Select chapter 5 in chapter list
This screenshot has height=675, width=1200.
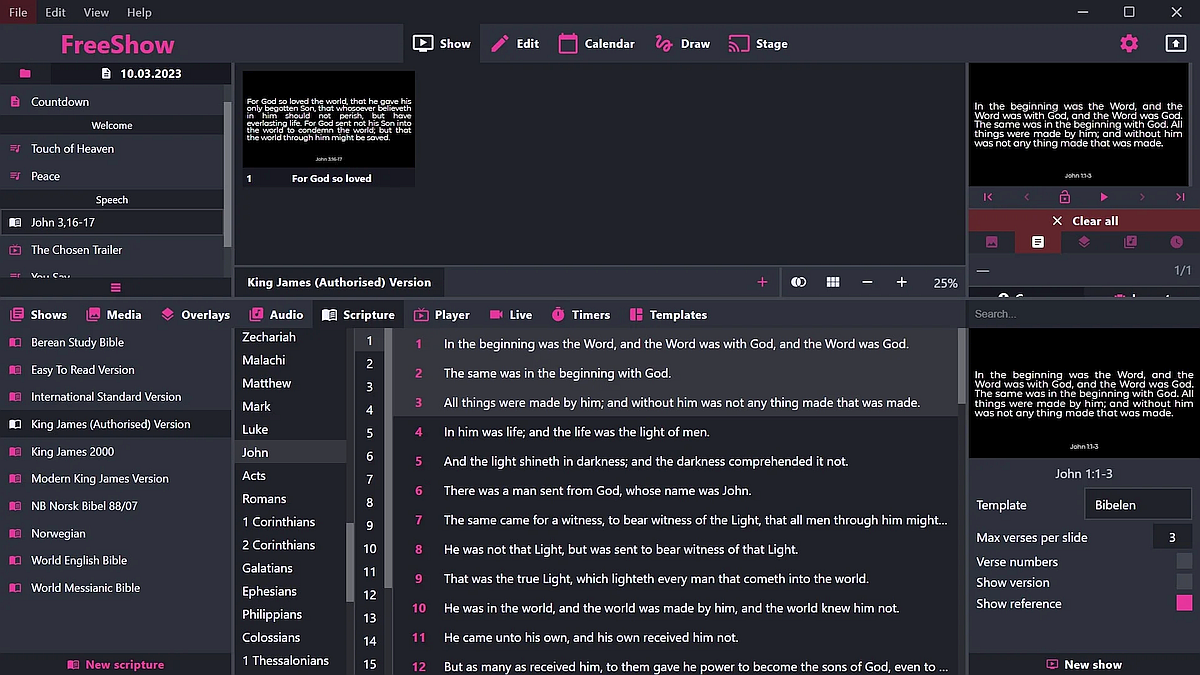tap(369, 433)
